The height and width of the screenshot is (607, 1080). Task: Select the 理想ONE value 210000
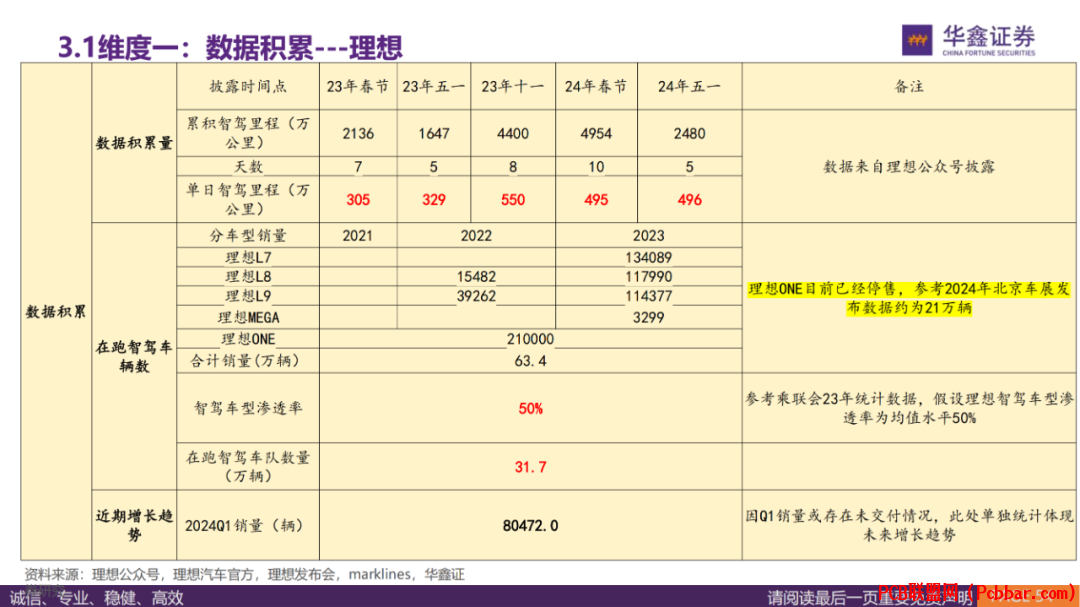pyautogui.click(x=530, y=339)
